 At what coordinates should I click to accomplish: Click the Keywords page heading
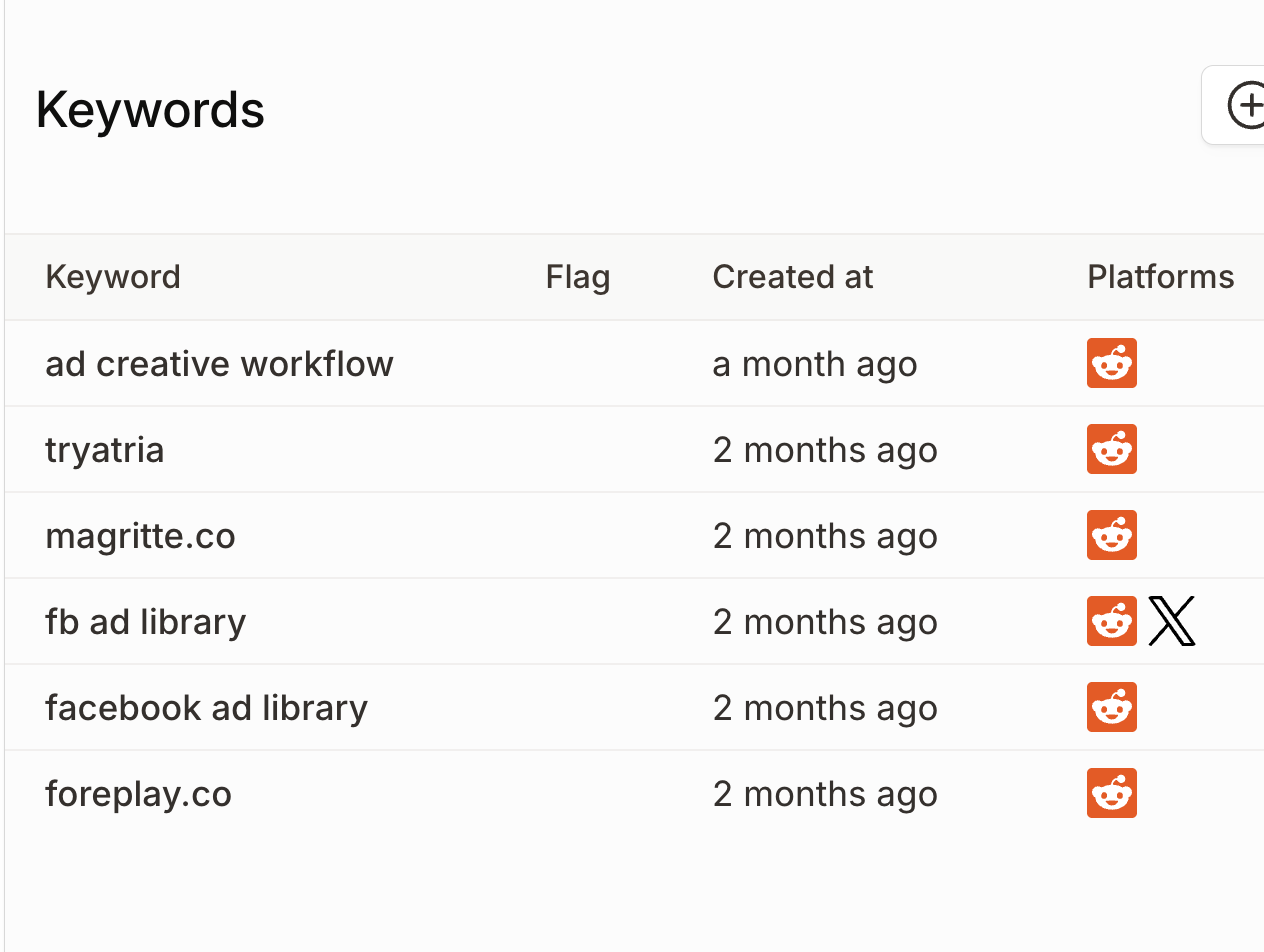(149, 109)
